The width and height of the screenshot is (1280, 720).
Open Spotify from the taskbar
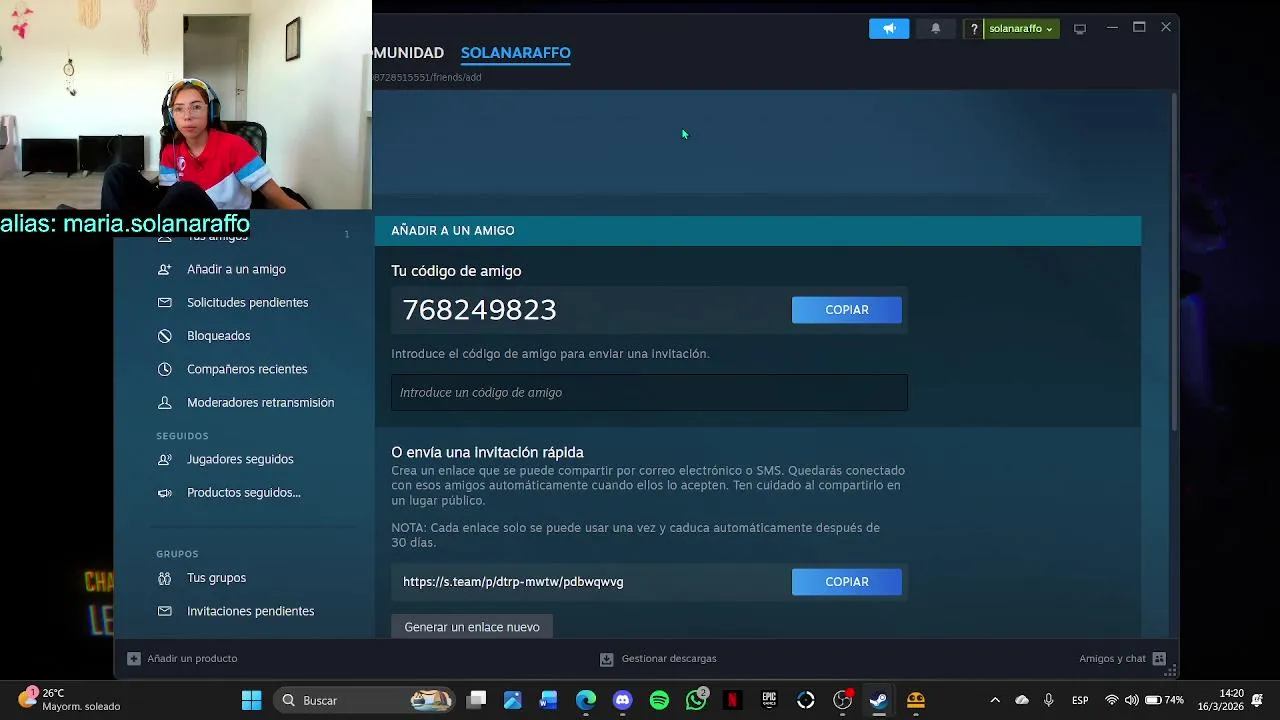coord(659,701)
